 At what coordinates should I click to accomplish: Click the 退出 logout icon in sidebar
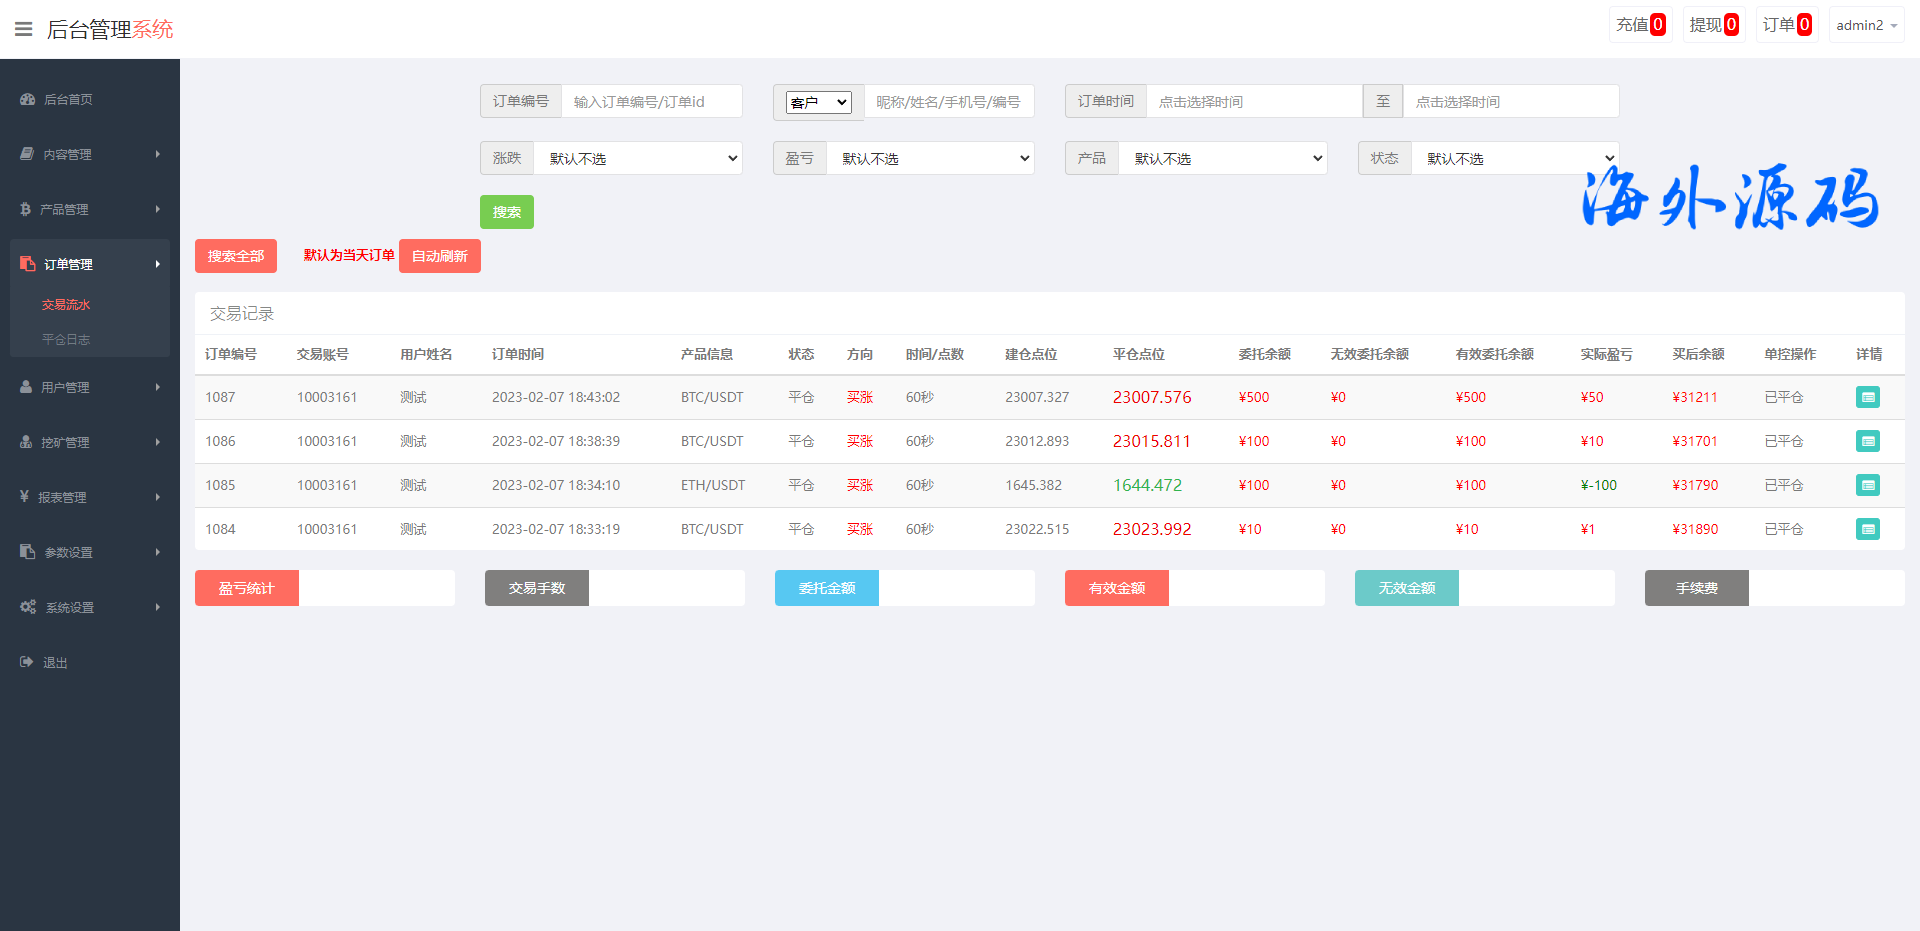coord(27,662)
